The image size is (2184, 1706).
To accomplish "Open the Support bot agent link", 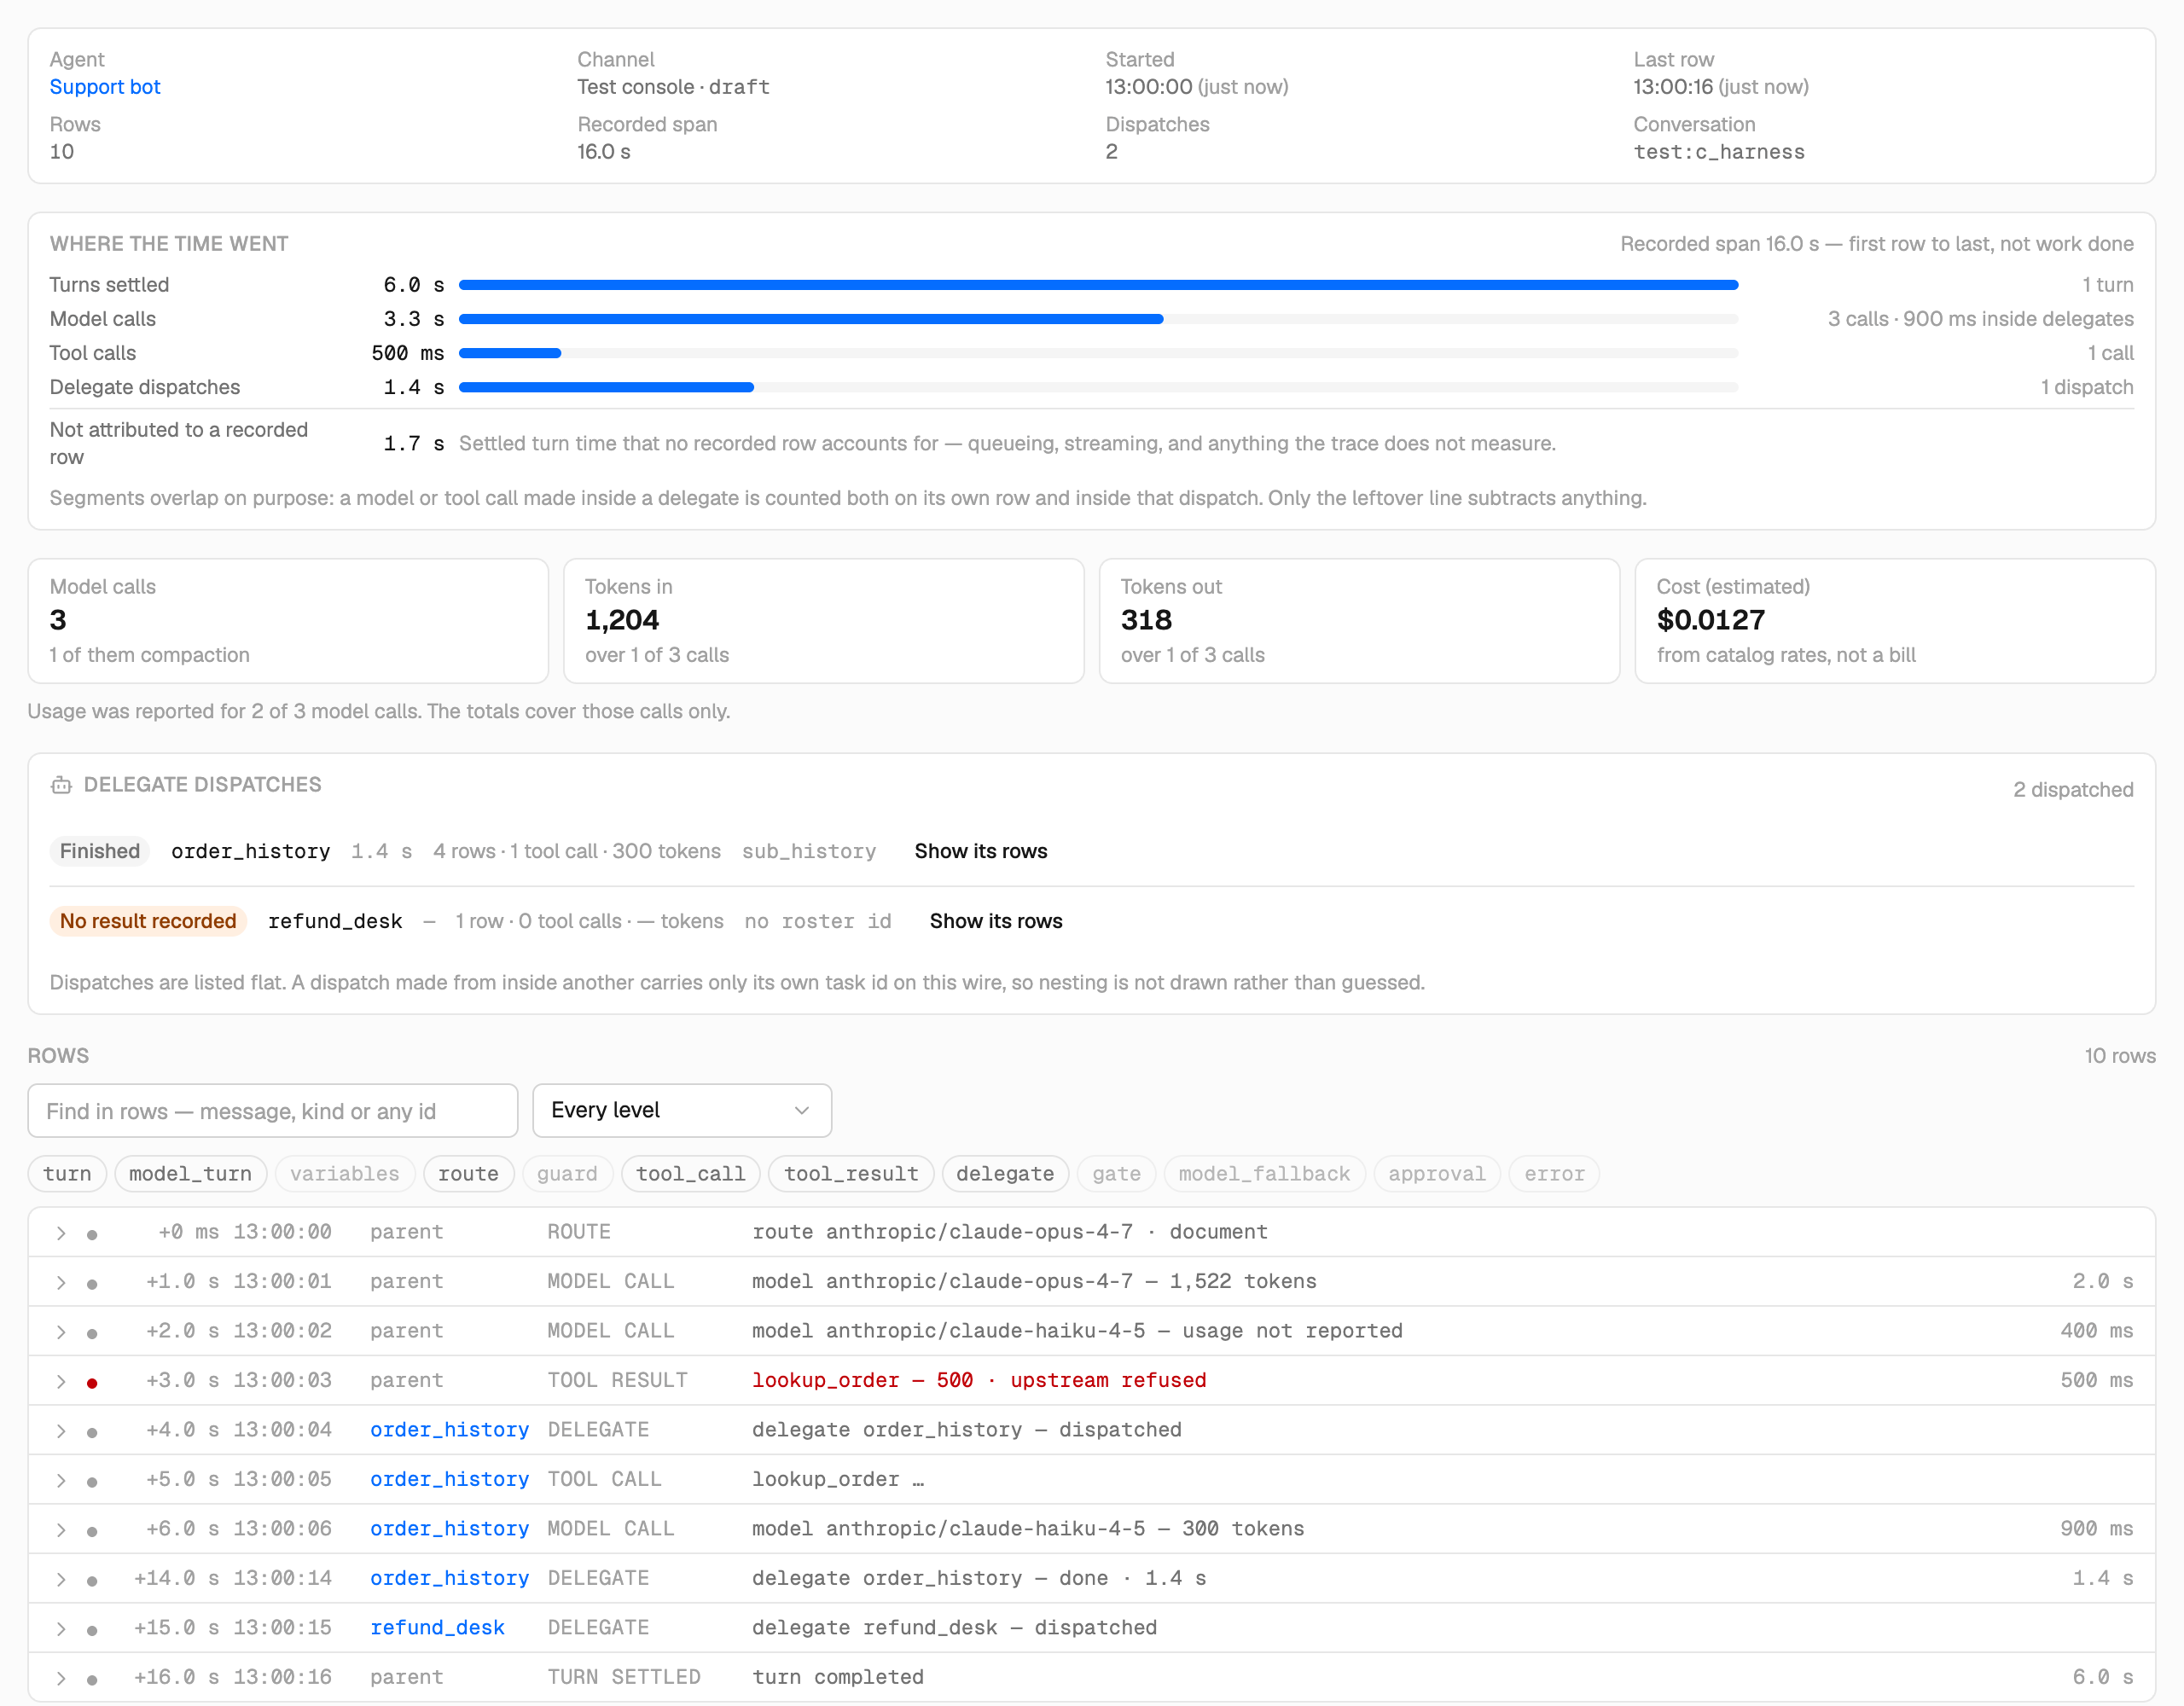I will point(105,87).
